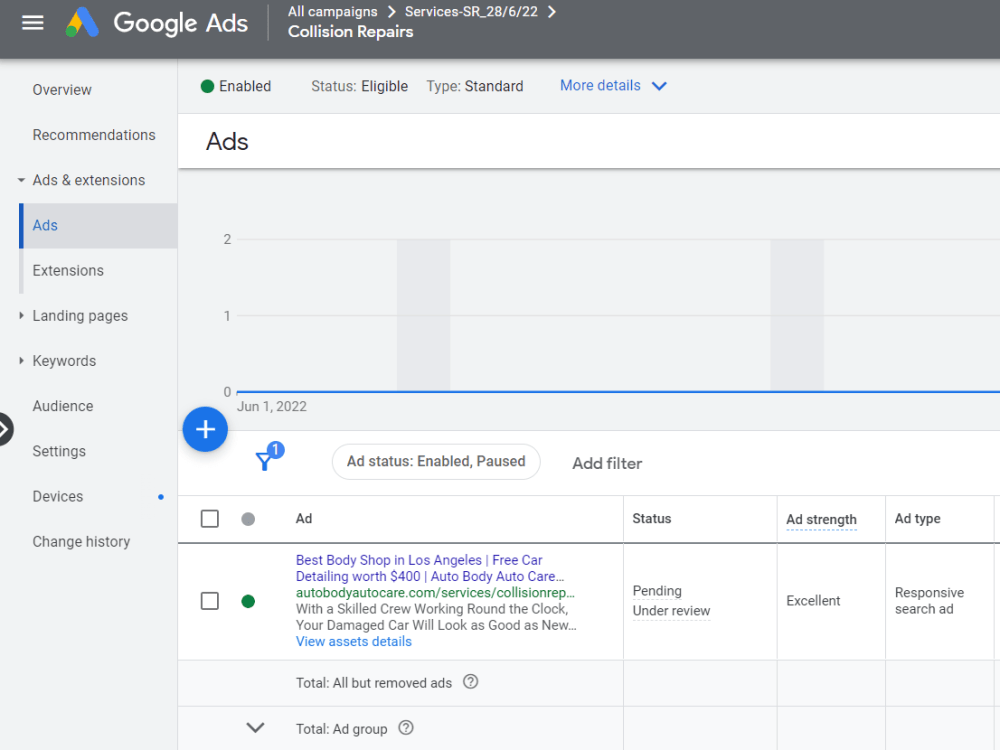Image resolution: width=1000 pixels, height=750 pixels.
Task: Click Type: Standard text
Action: [475, 86]
